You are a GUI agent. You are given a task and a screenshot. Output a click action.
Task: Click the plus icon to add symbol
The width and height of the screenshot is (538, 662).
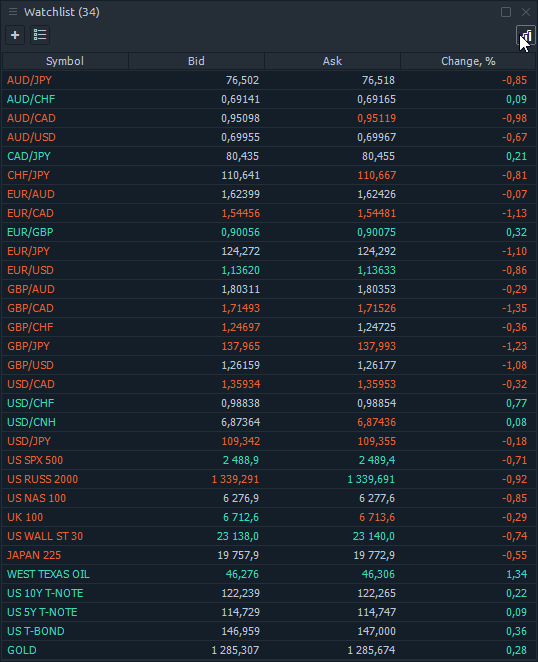(15, 35)
